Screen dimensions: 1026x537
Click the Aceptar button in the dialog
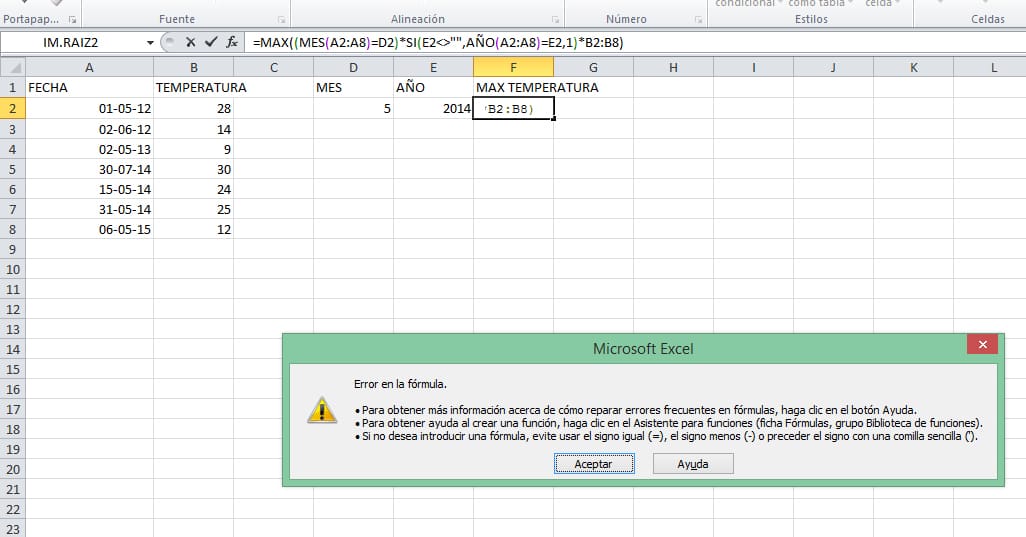point(594,464)
